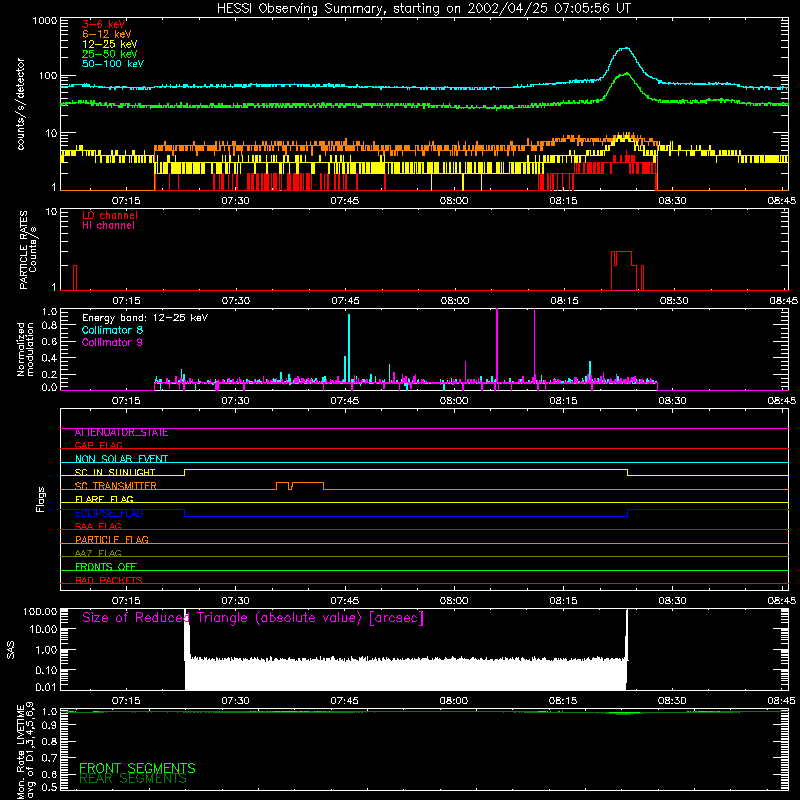Screen dimensions: 800x800
Task: Click the Size of Reduced Triangle heading
Action: coord(253,618)
